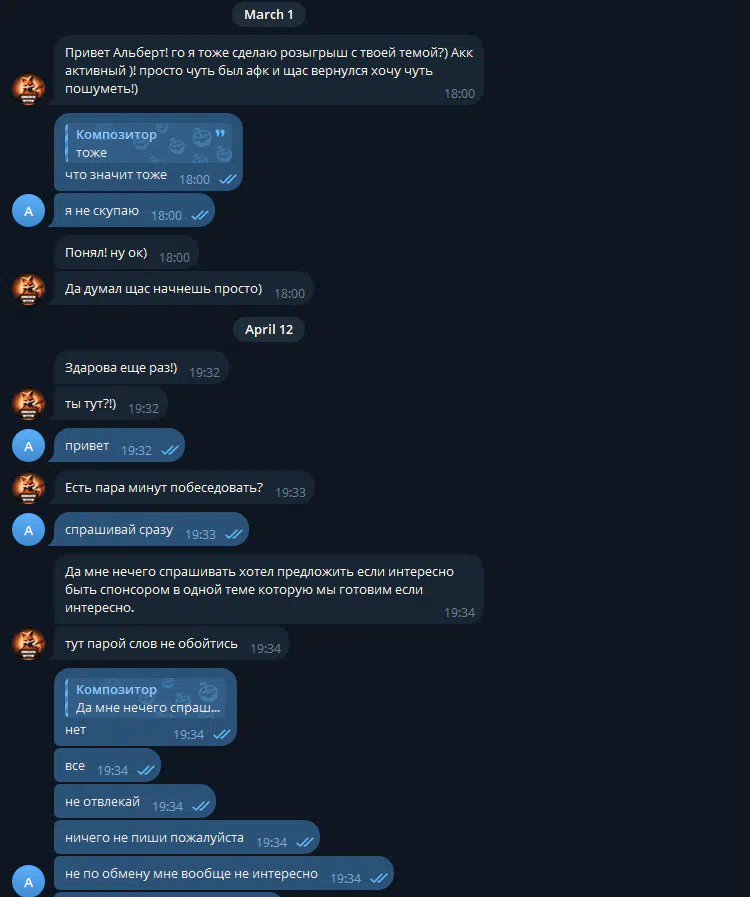Image resolution: width=750 pixels, height=897 pixels.
Task: Click the fox avatar beside 'Да думал щас начнешь просто)'
Action: (29, 289)
